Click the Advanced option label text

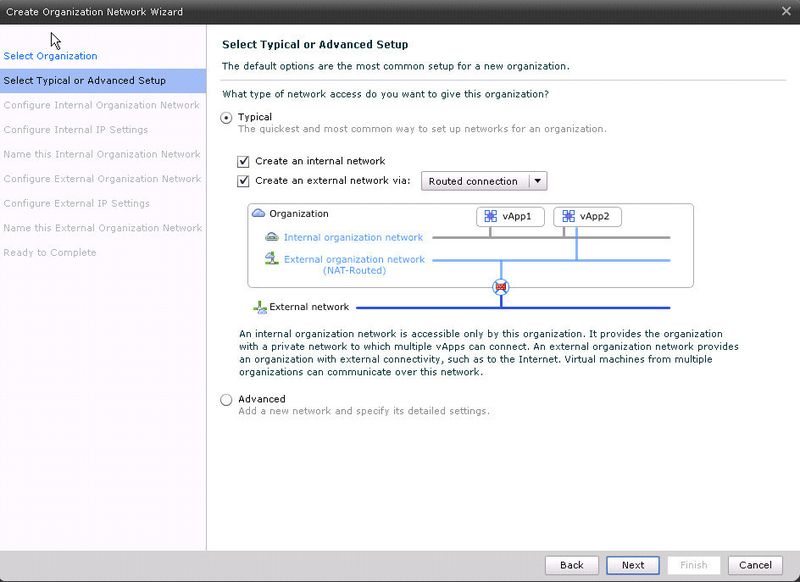pyautogui.click(x=262, y=399)
